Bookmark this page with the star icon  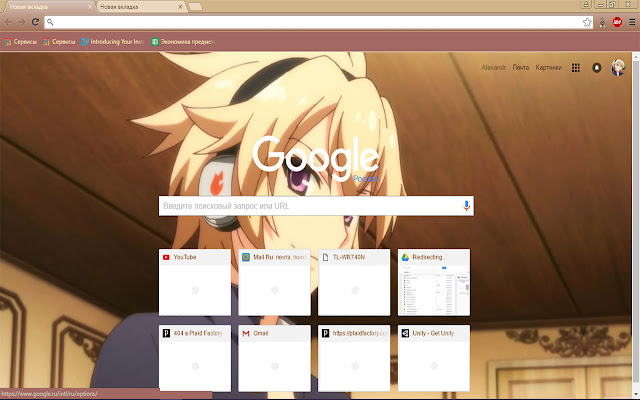tap(587, 22)
